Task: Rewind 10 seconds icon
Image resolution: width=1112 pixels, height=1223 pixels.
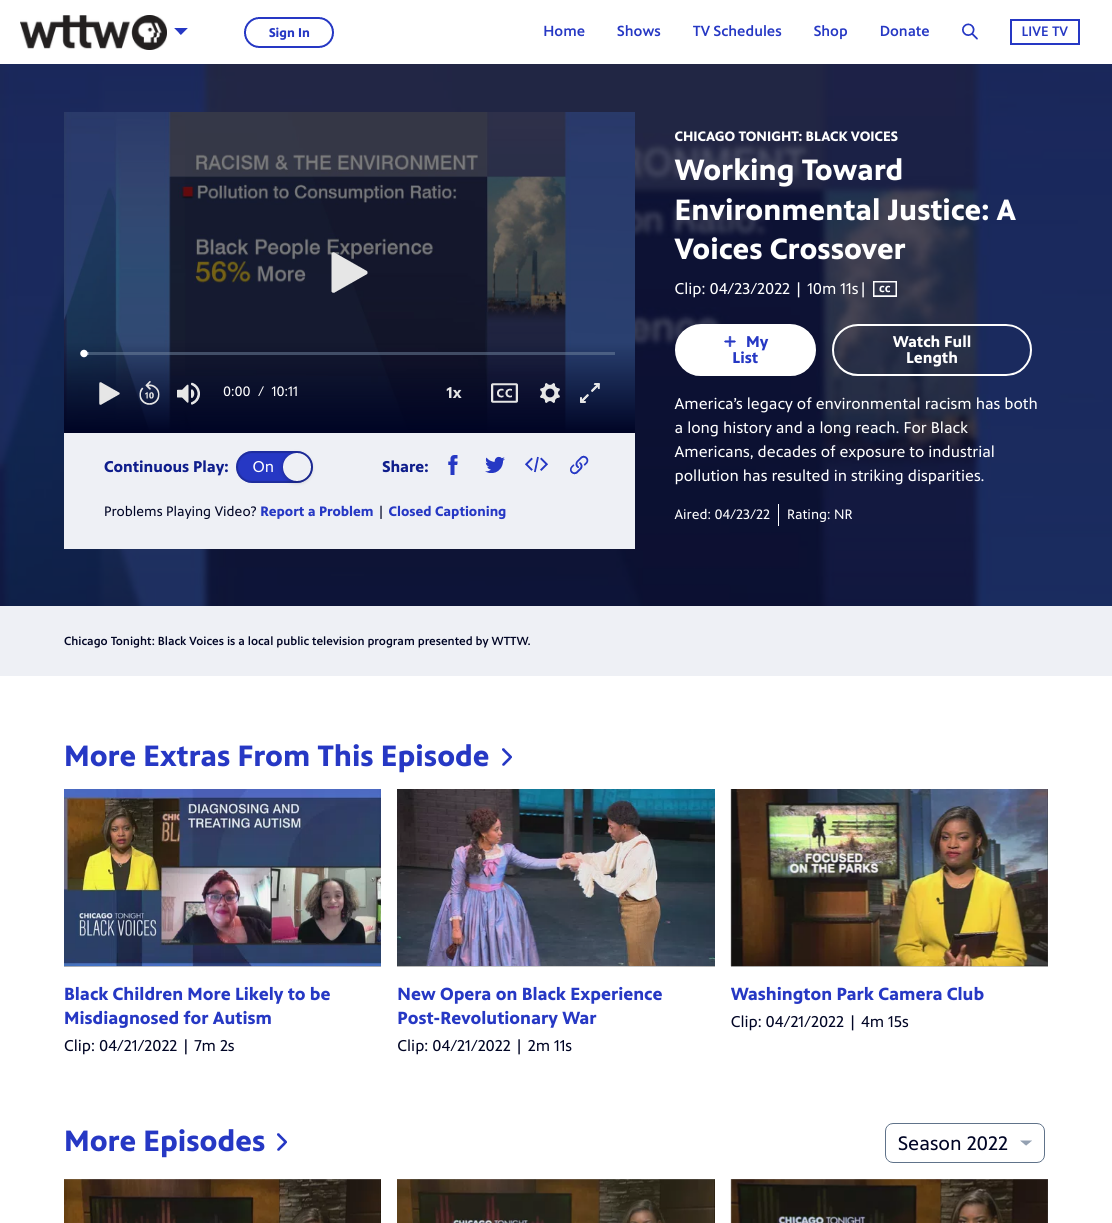Action: tap(149, 393)
